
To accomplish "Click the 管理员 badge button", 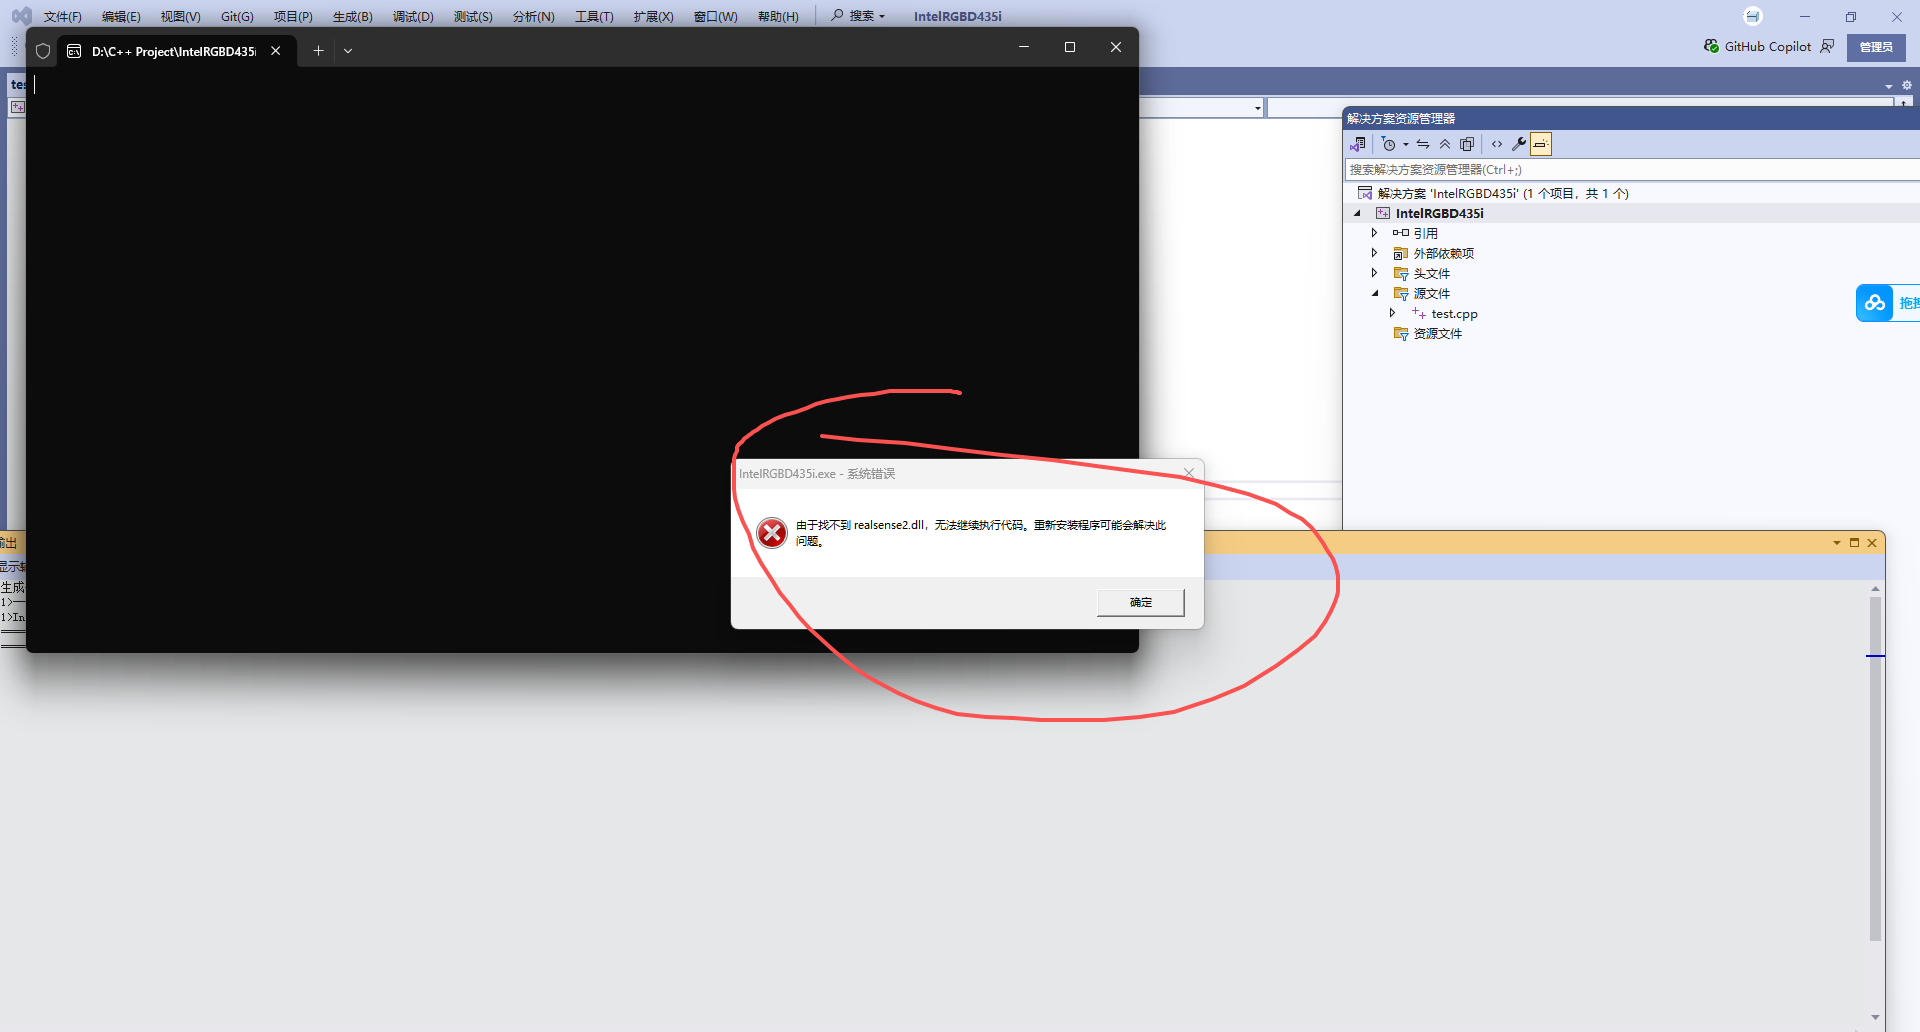I will [1876, 47].
